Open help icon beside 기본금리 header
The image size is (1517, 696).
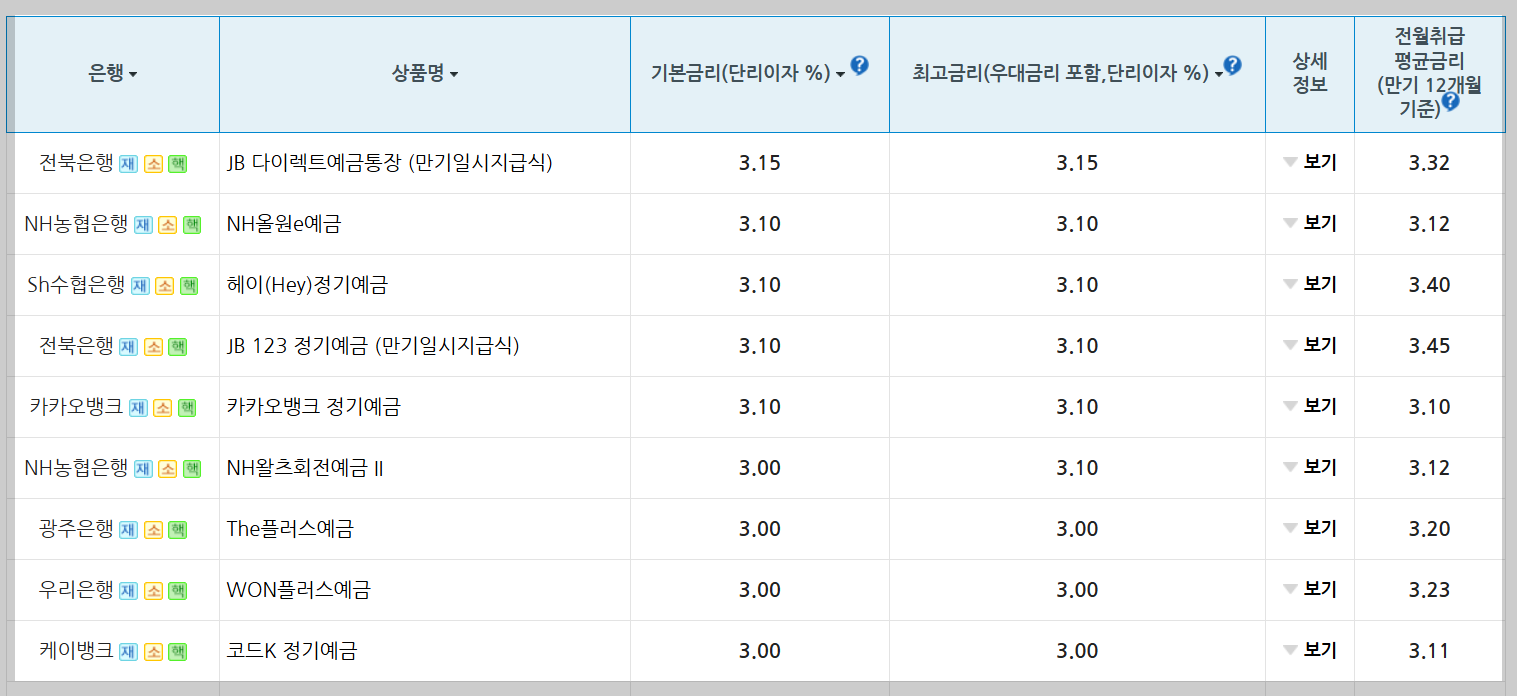click(859, 66)
